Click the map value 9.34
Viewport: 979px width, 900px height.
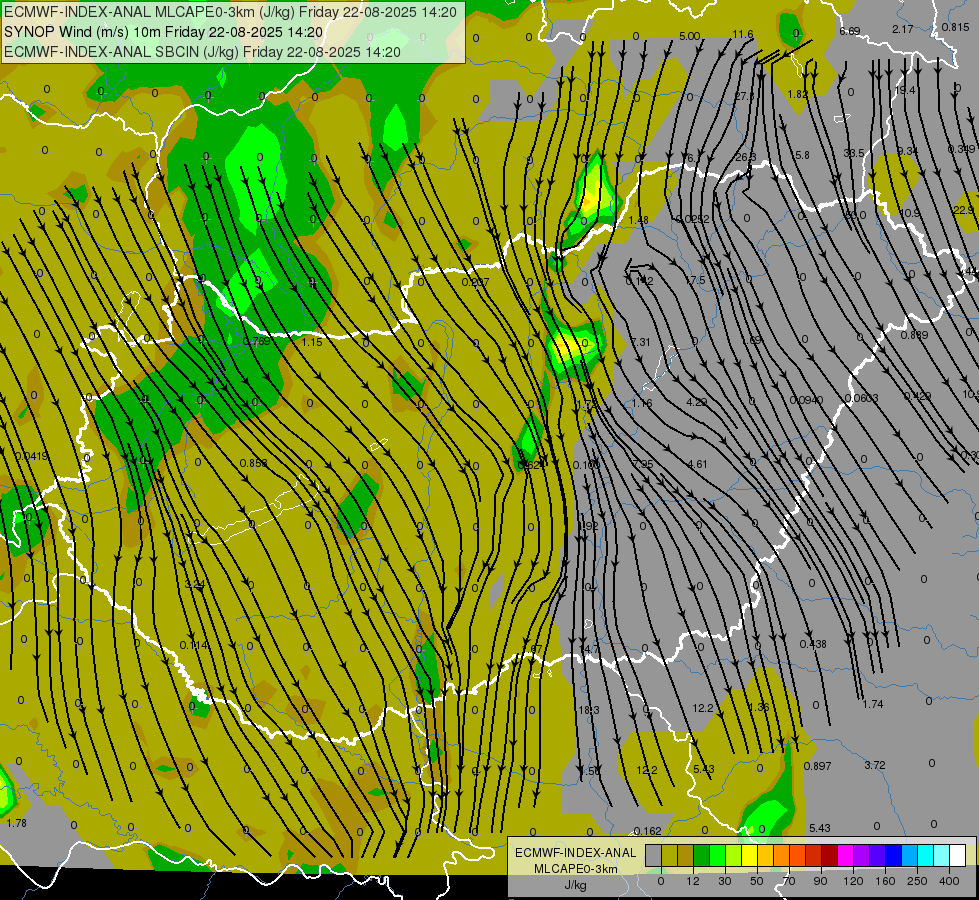[x=908, y=151]
